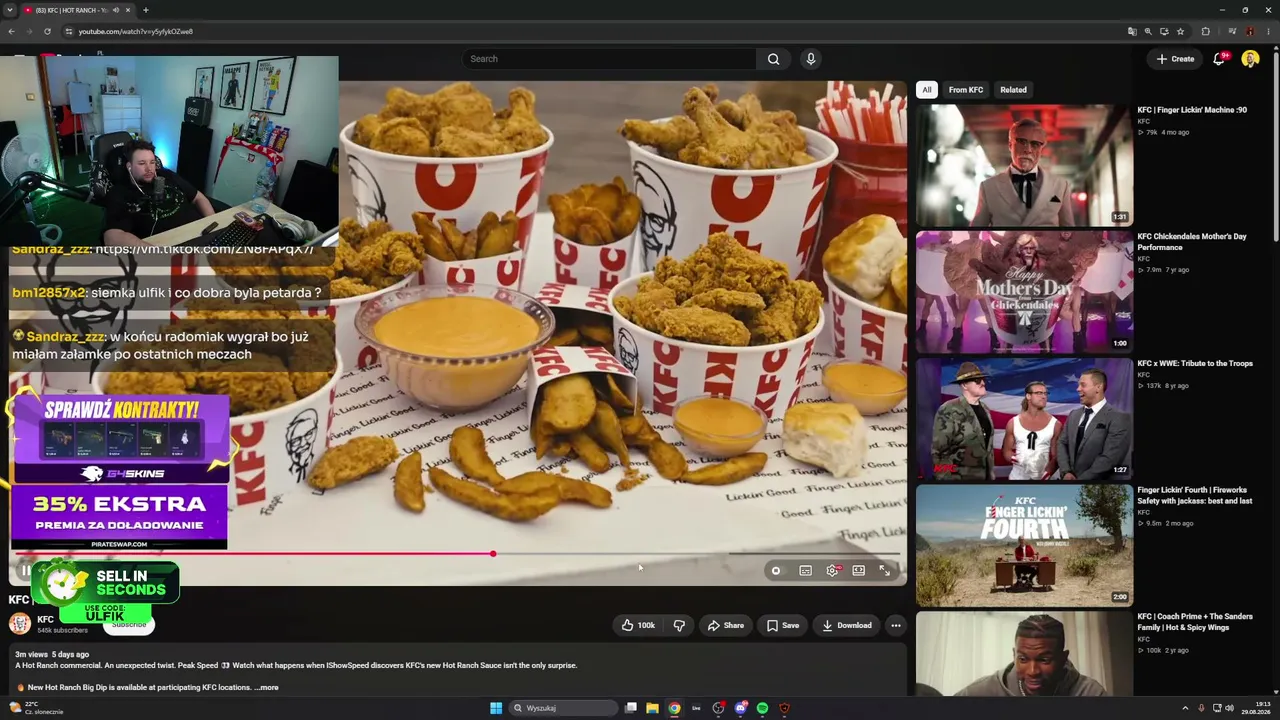Open Discord from the taskbar
Image resolution: width=1280 pixels, height=720 pixels.
click(740, 708)
